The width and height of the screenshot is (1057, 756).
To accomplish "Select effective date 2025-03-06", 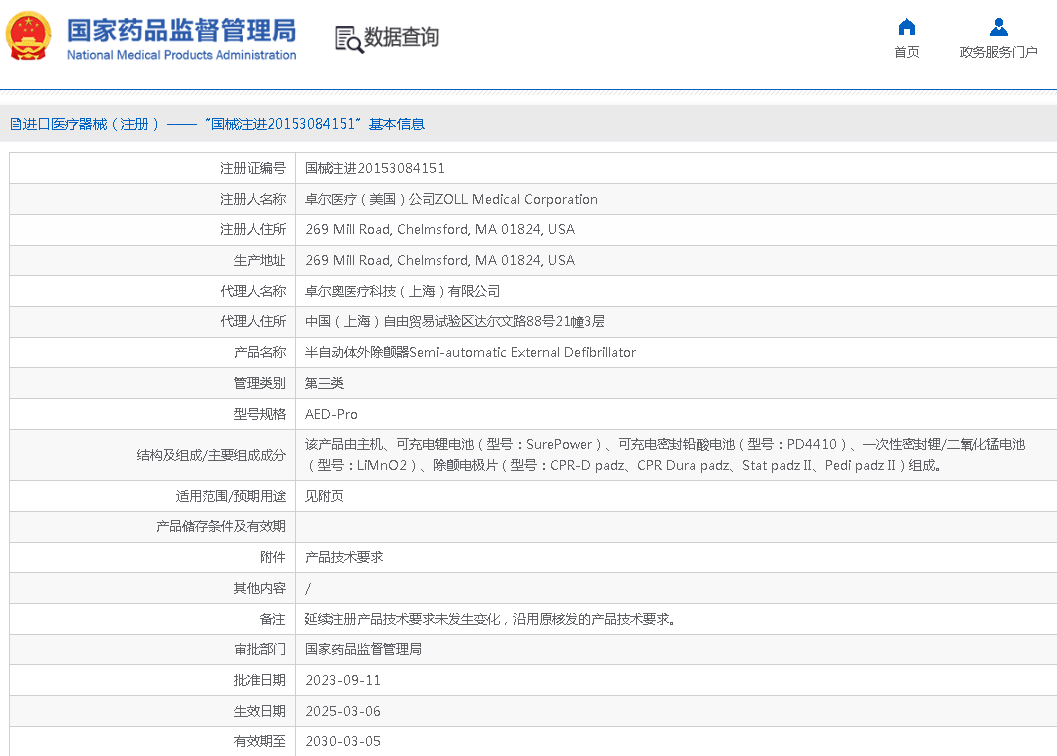I will (x=343, y=711).
